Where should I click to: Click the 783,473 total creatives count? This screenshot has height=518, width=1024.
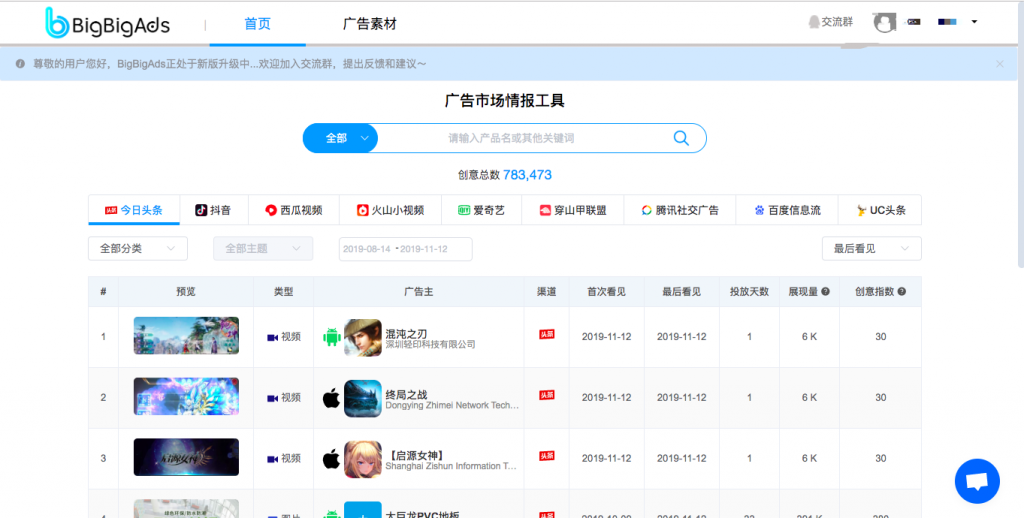click(527, 175)
